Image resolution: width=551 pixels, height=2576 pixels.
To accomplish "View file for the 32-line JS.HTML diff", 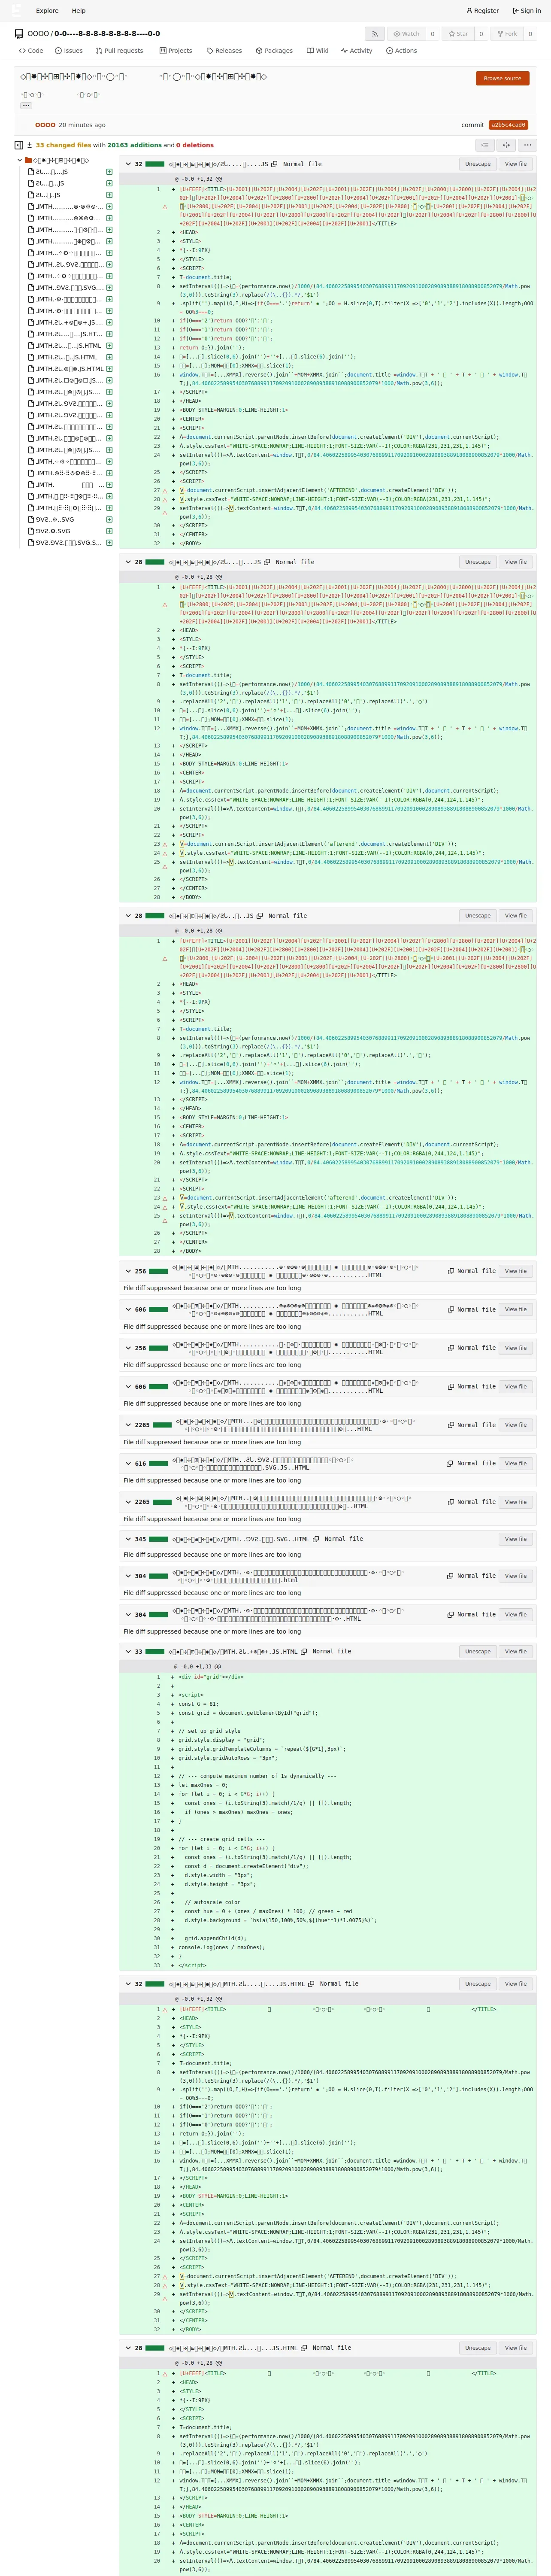I will click(x=516, y=1984).
